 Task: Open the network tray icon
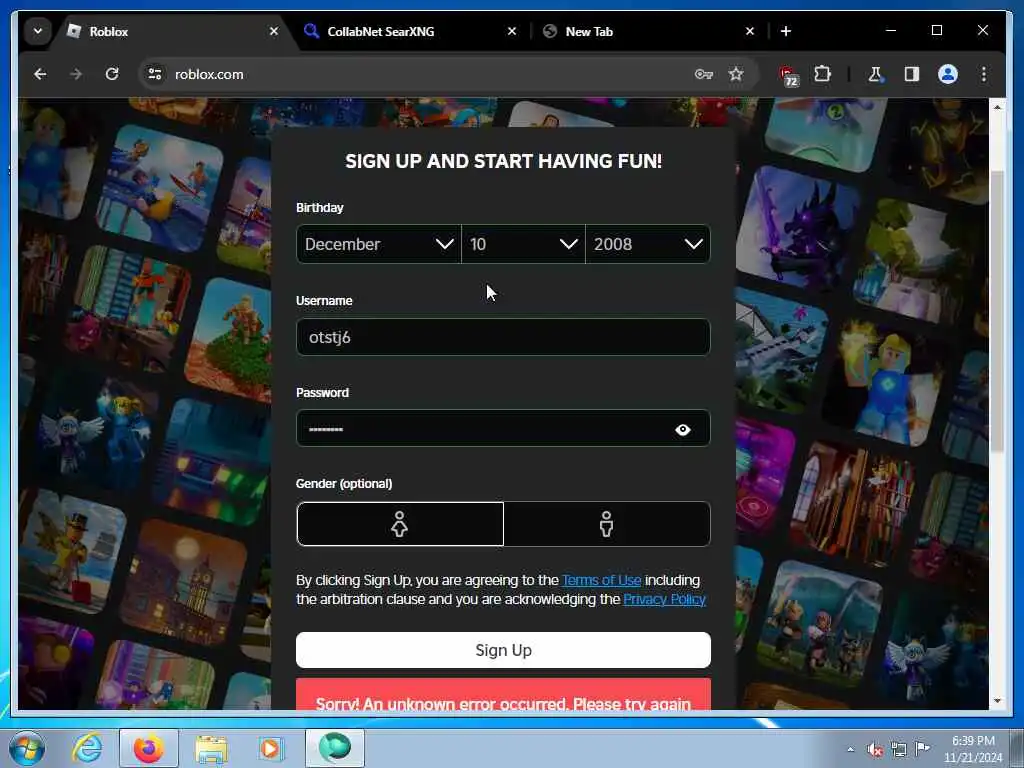pos(899,750)
